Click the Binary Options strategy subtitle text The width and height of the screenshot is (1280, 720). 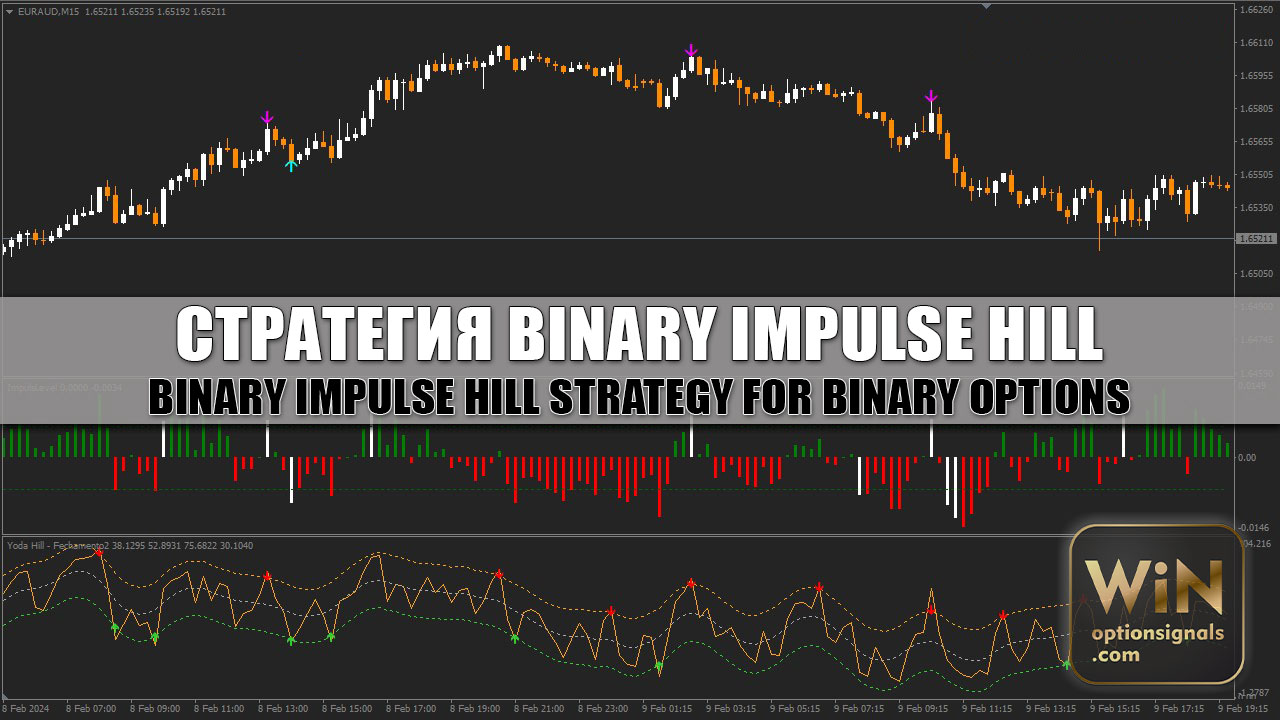pos(640,397)
